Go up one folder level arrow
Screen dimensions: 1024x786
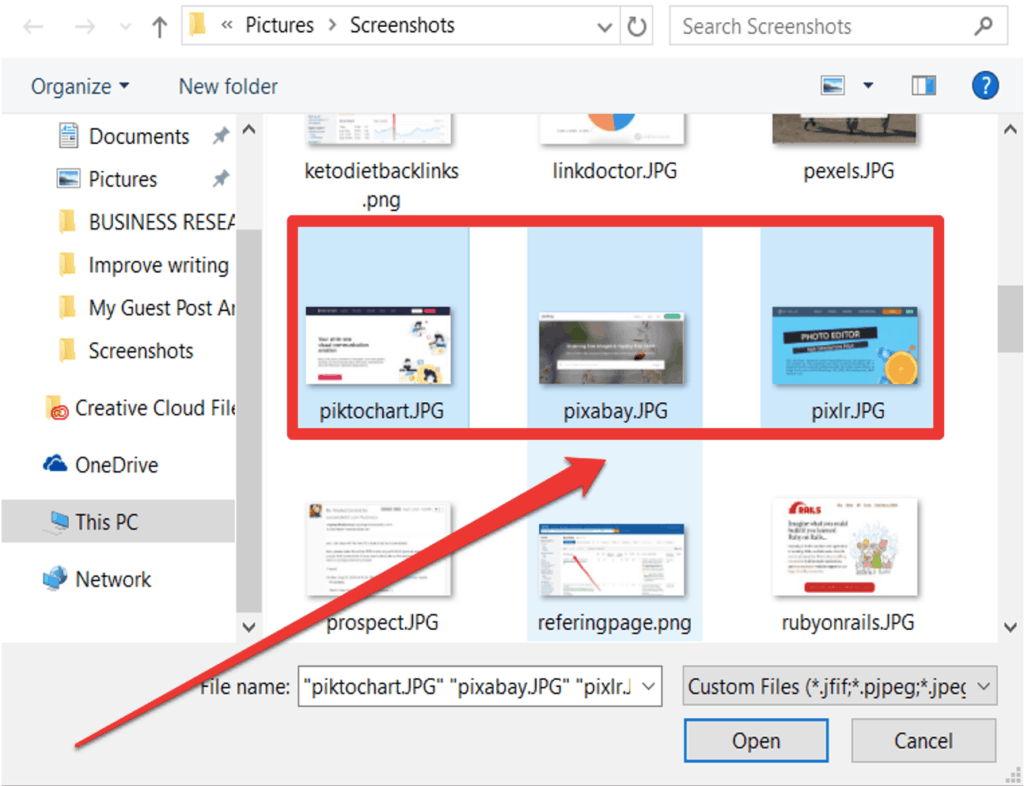click(159, 27)
